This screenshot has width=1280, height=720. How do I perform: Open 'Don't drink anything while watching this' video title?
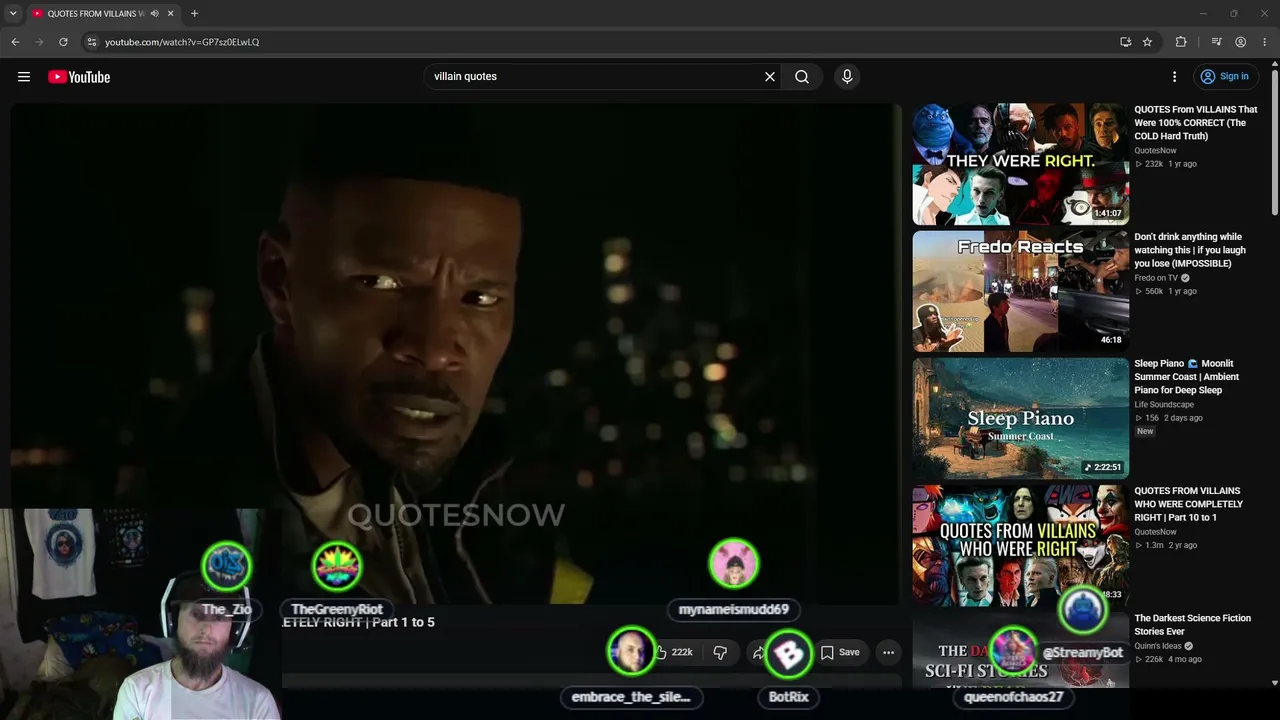tap(1190, 250)
